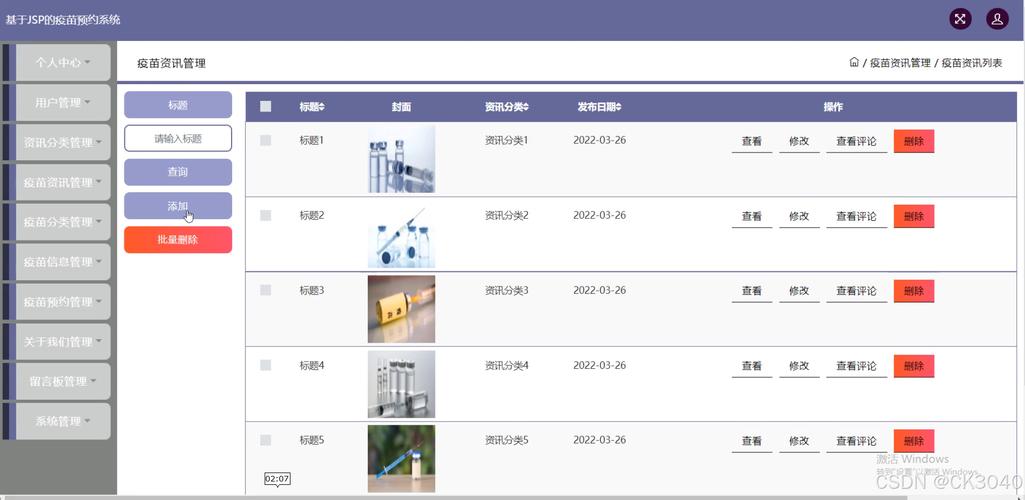Image resolution: width=1025 pixels, height=500 pixels.
Task: Expand the 用户管理 sidebar menu
Action: tap(63, 103)
